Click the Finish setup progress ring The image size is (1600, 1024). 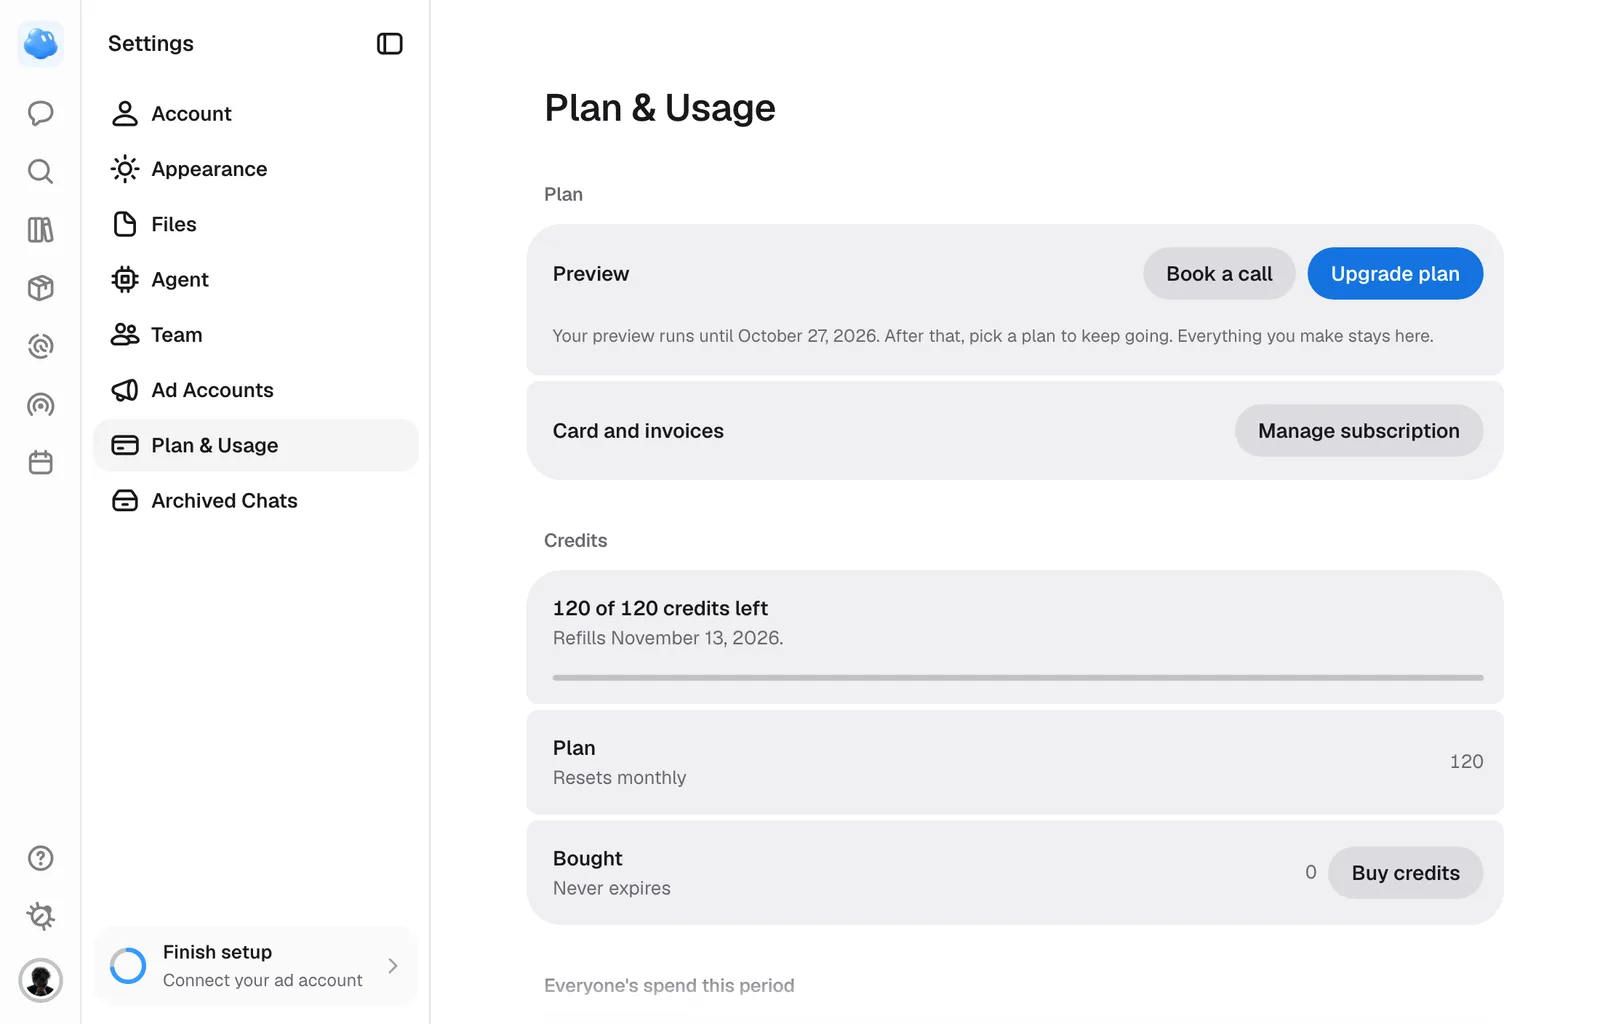coord(128,966)
